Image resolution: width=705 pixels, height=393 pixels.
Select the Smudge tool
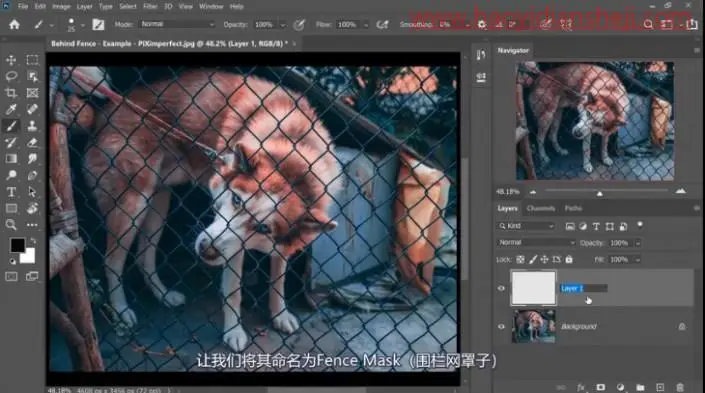[32, 159]
